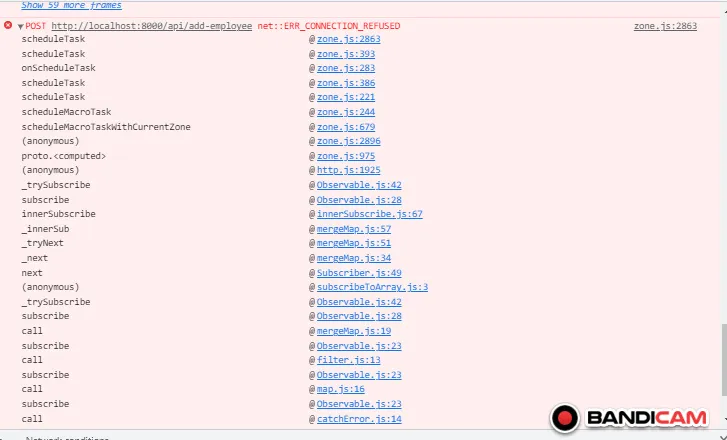Viewport: 727px width, 440px height.
Task: Open the Subscriber.js:49 source link
Action: 359,273
